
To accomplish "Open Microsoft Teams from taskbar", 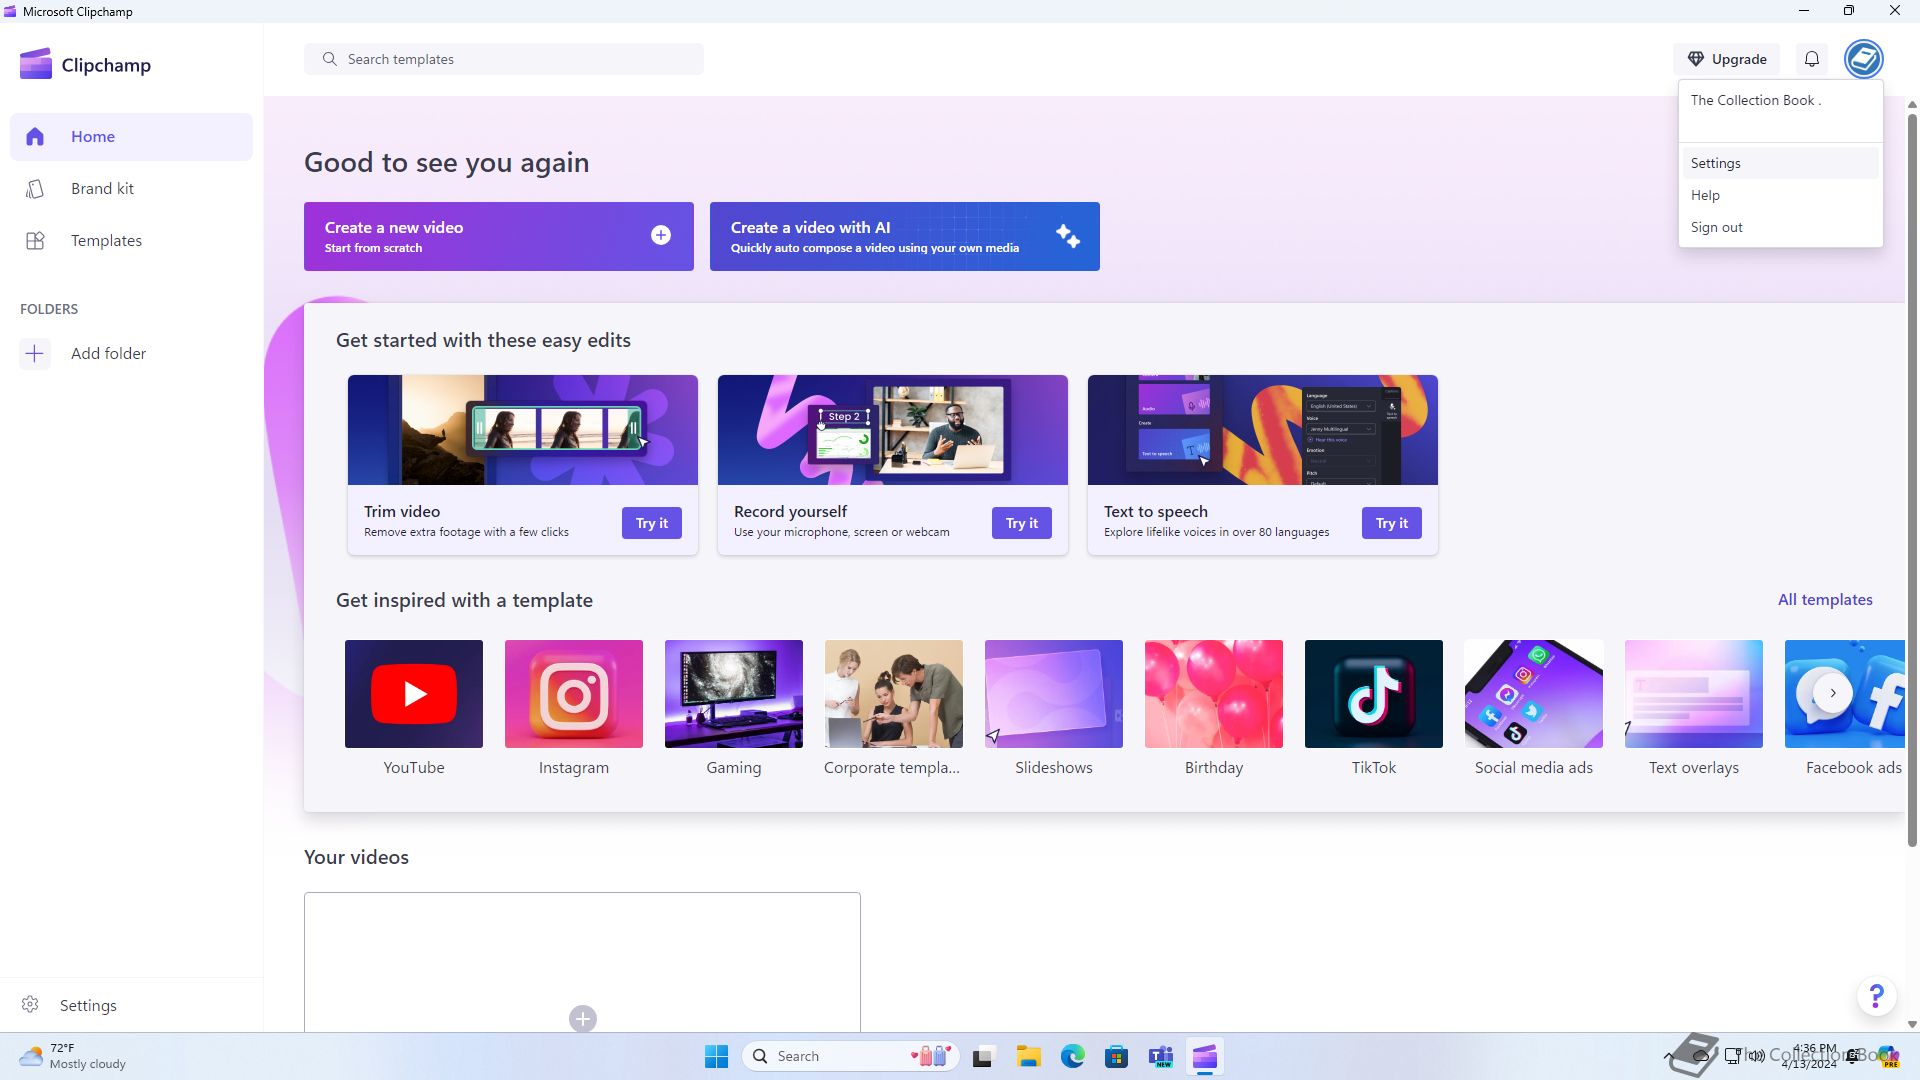I will tap(1160, 1056).
